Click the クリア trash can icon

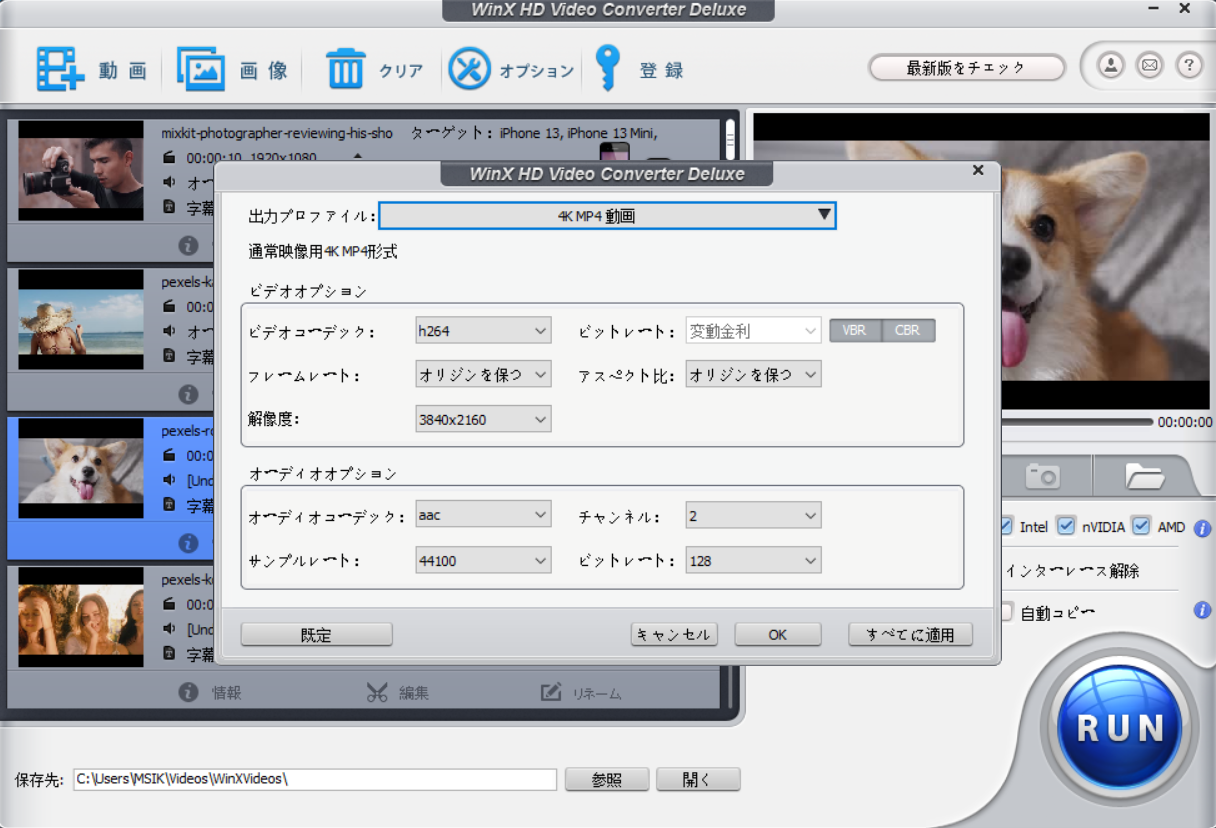click(346, 69)
